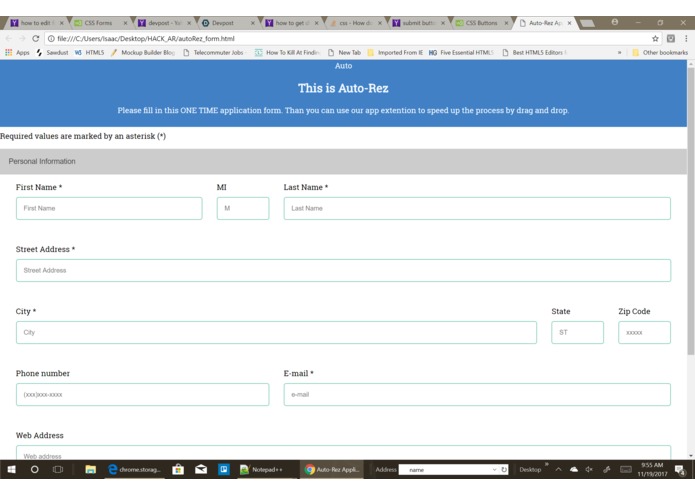Open the Edge chrome.storage taskbar window

pos(135,470)
